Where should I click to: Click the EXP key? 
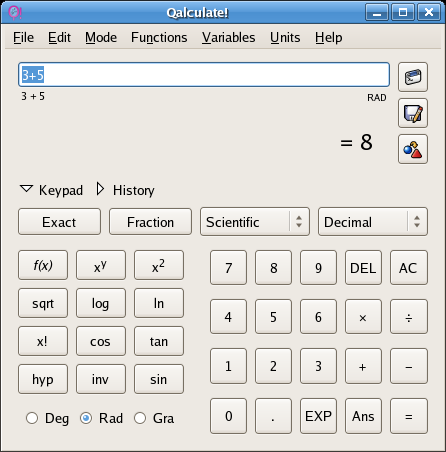point(318,416)
